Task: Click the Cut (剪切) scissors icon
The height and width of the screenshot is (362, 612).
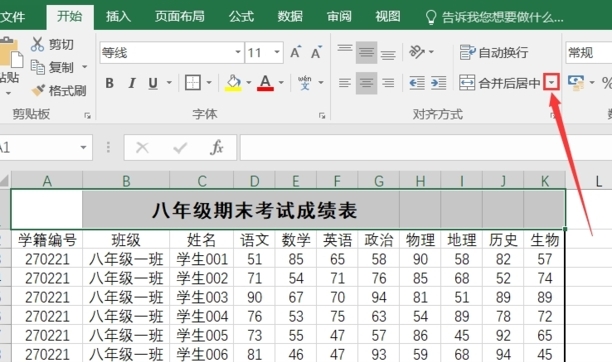Action: pyautogui.click(x=37, y=44)
